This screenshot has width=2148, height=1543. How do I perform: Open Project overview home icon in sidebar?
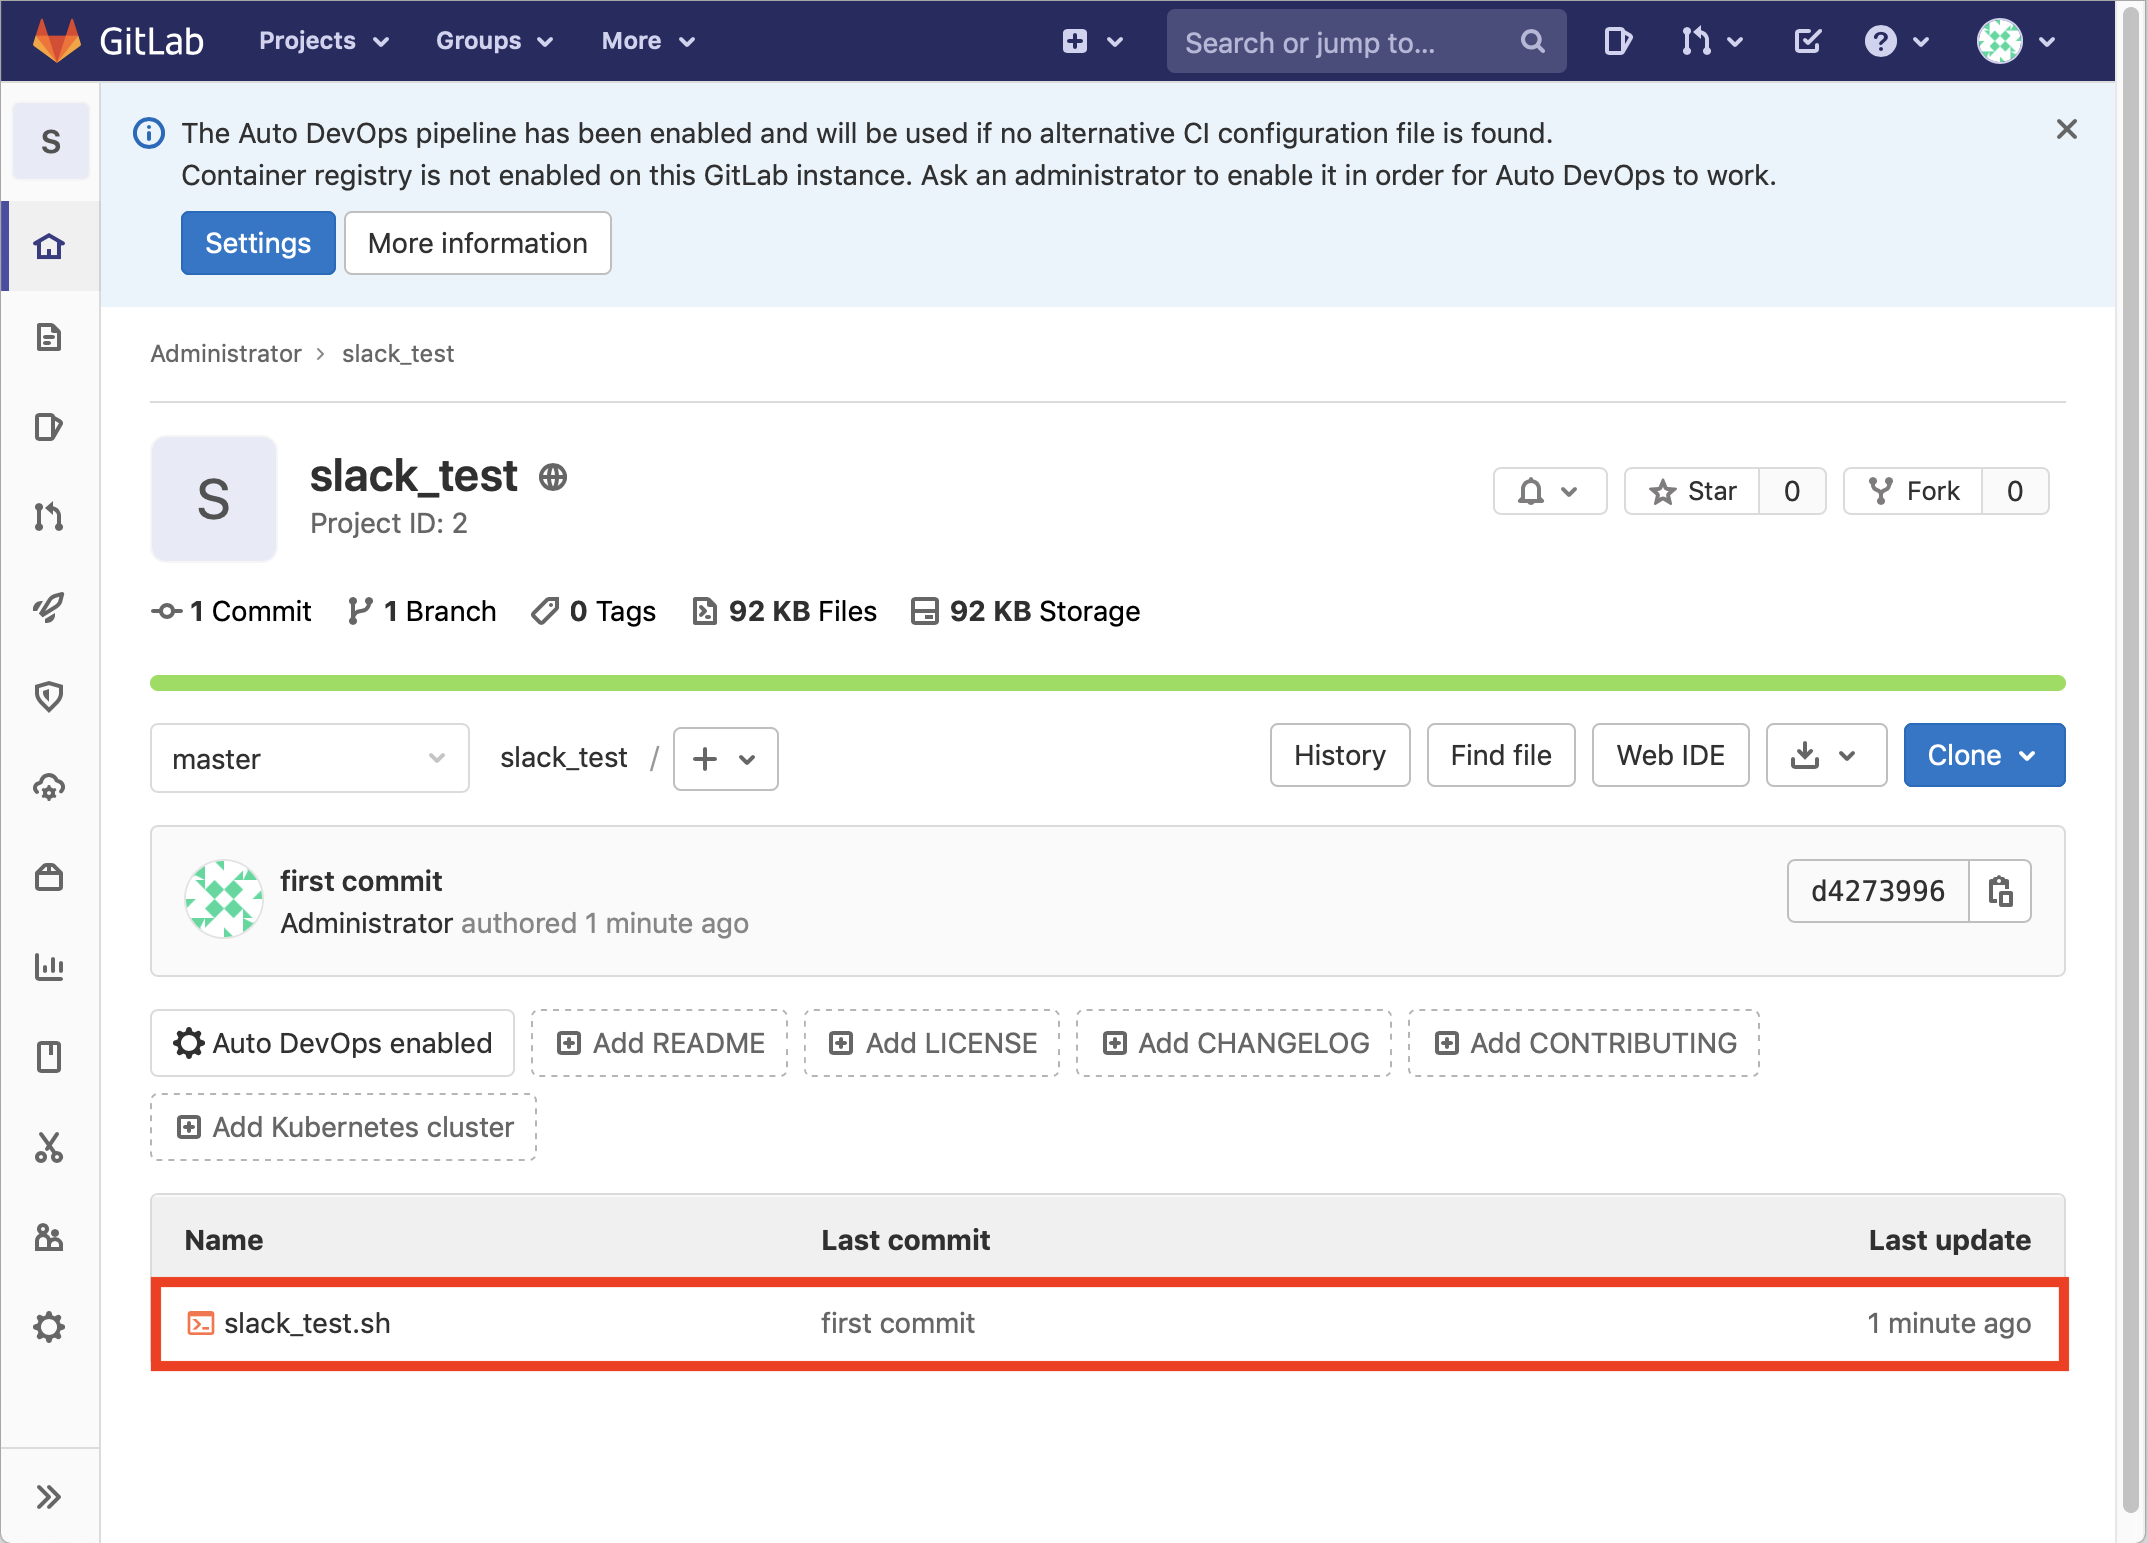click(49, 246)
